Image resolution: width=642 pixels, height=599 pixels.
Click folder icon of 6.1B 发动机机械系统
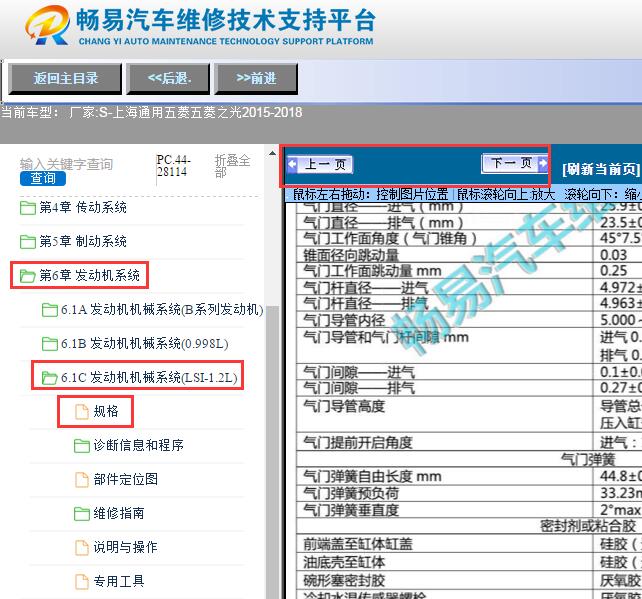pos(50,344)
